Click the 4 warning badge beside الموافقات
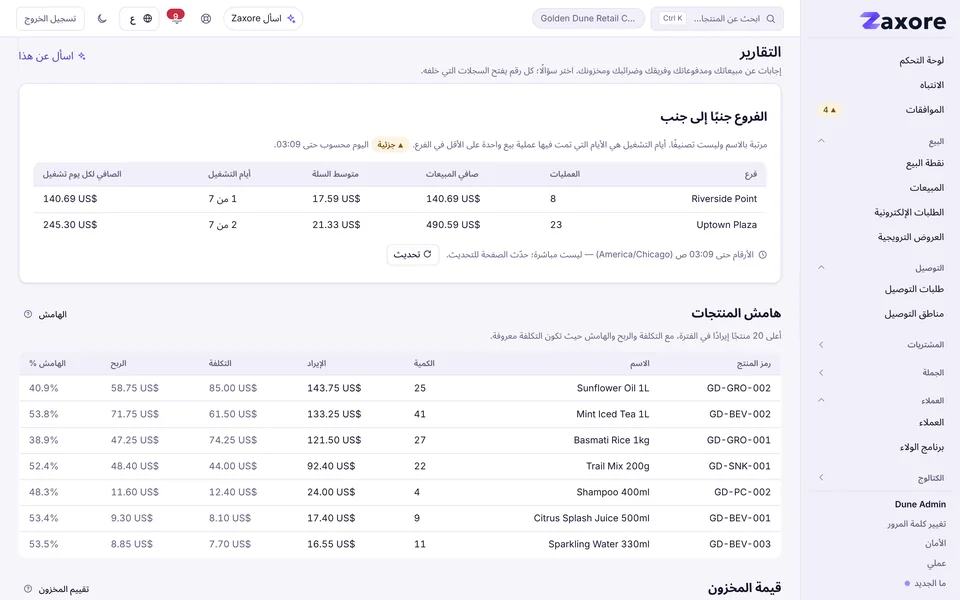 pyautogui.click(x=829, y=110)
